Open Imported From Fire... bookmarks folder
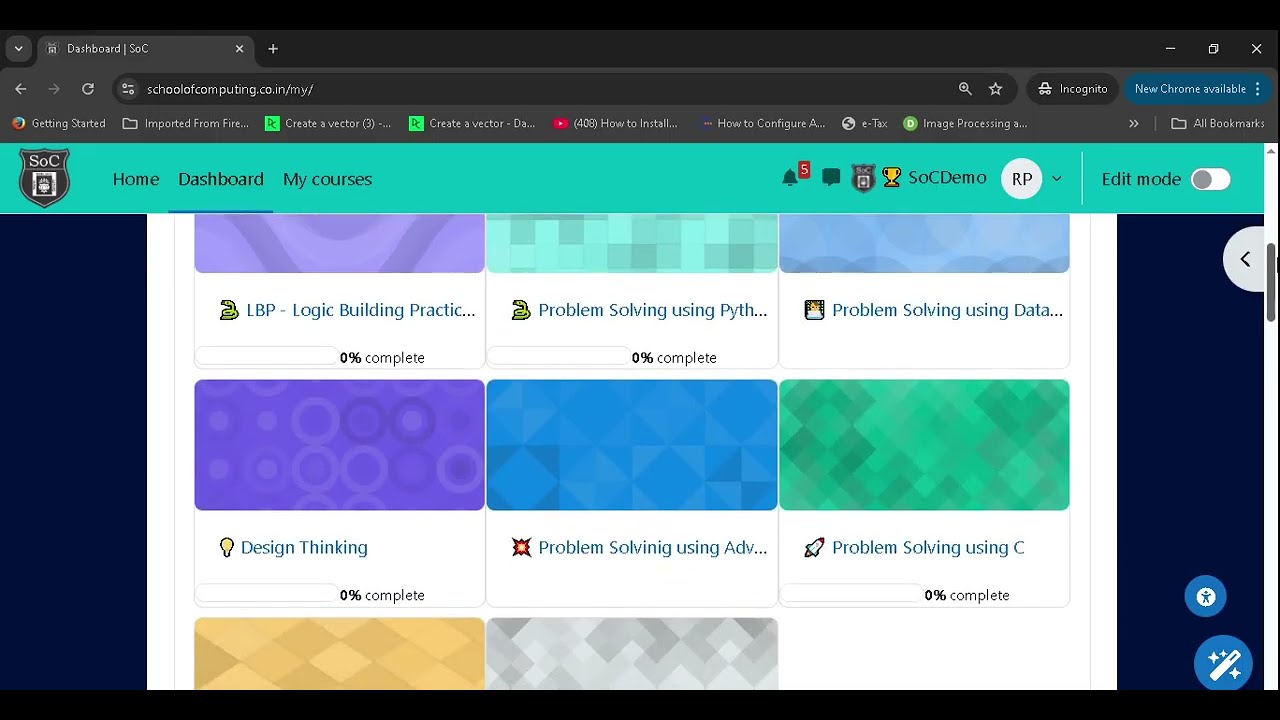Screen dimensions: 1280x720 coord(186,123)
